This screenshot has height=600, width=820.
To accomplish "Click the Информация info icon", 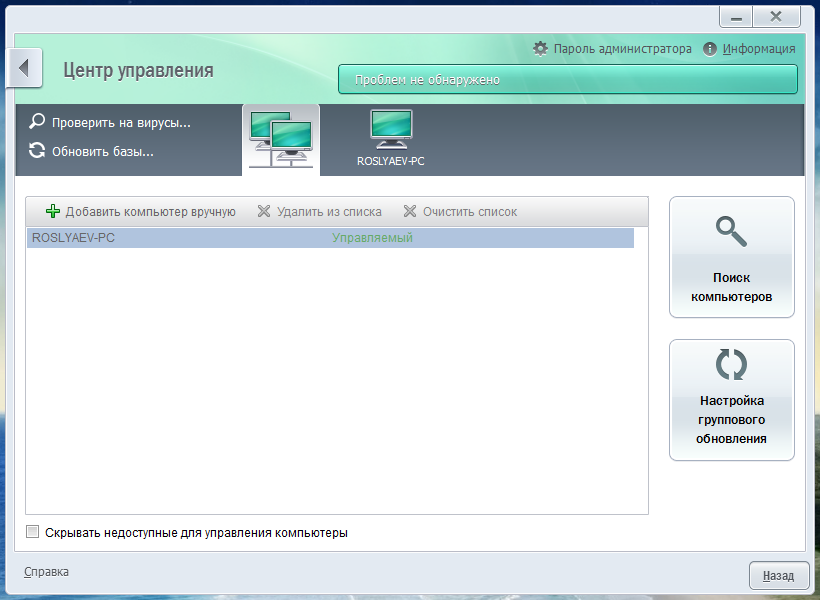I will tap(710, 49).
